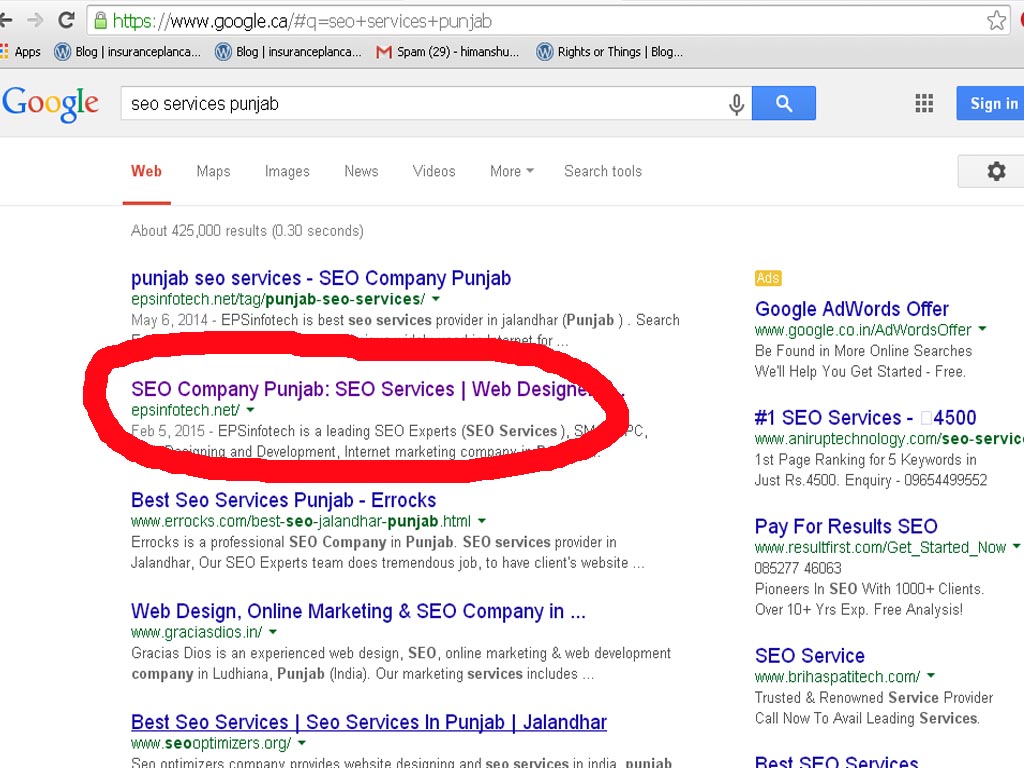The width and height of the screenshot is (1024, 768).
Task: Click text Trusted & Renowned Service Provider
Action: [x=874, y=697]
